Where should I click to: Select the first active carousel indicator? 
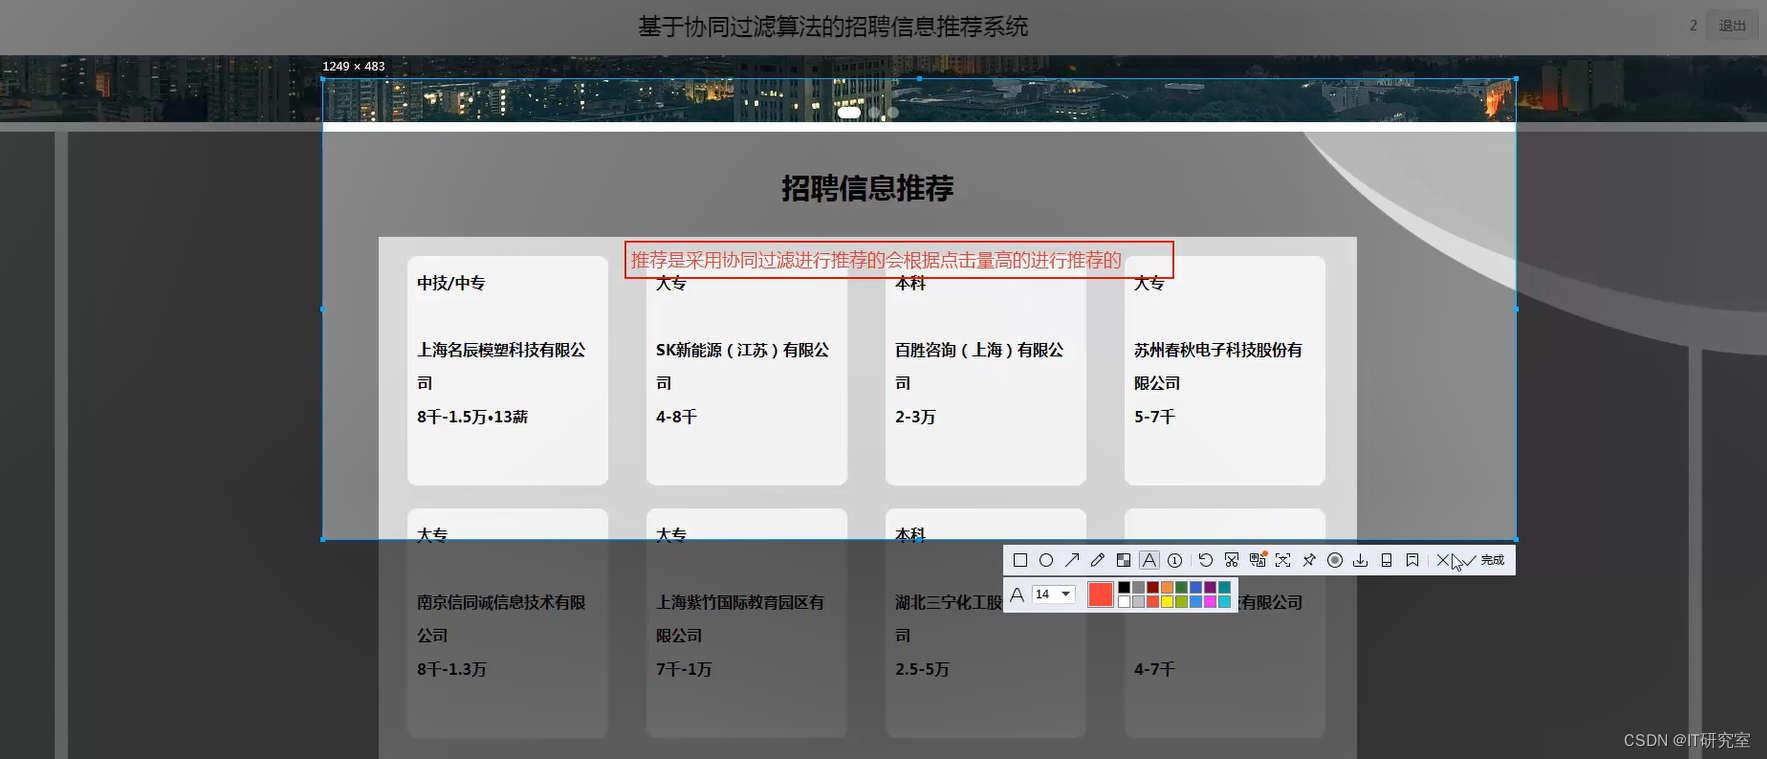click(x=849, y=112)
